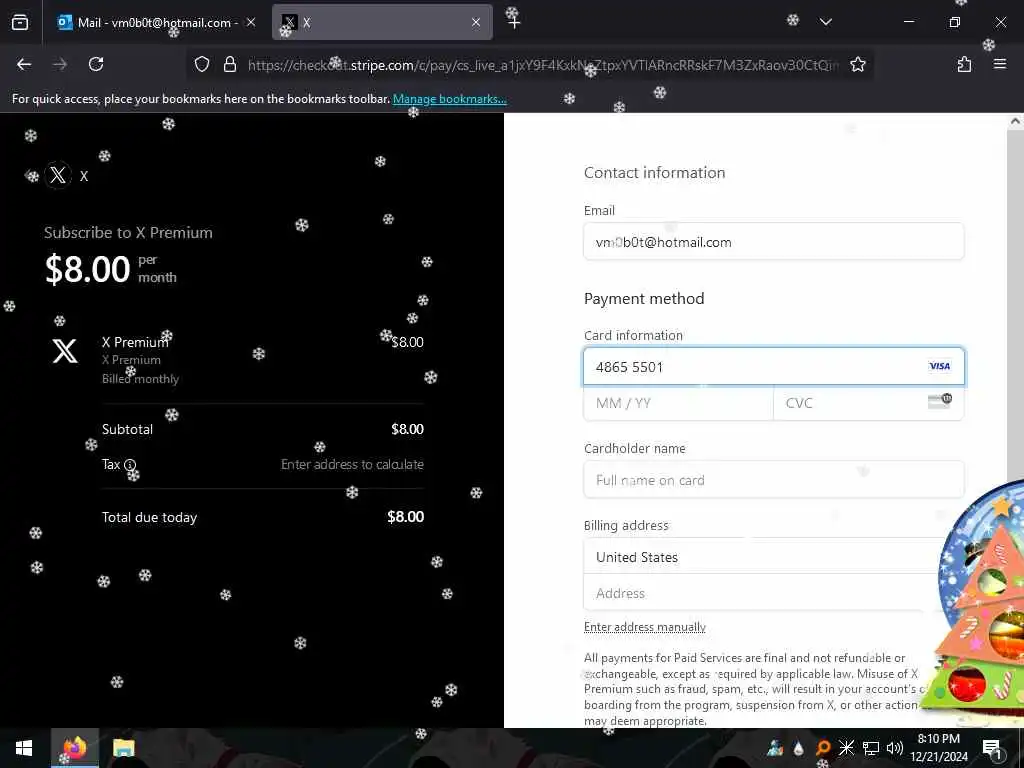Click the Enter address to calculate text
The width and height of the screenshot is (1024, 768).
pyautogui.click(x=352, y=464)
